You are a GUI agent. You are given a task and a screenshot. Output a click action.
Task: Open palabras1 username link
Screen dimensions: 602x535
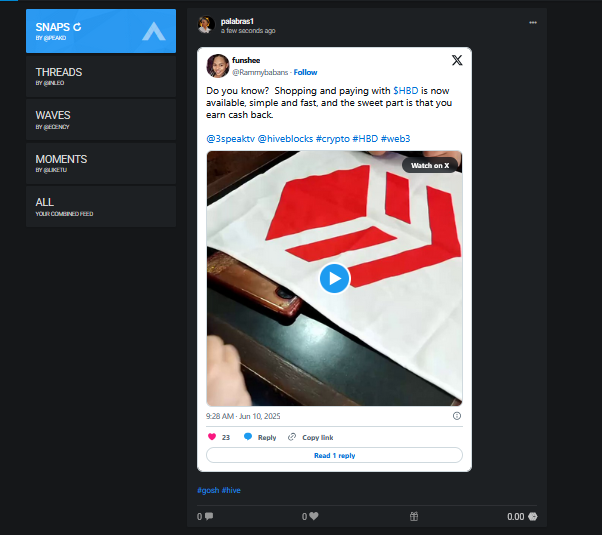point(237,21)
